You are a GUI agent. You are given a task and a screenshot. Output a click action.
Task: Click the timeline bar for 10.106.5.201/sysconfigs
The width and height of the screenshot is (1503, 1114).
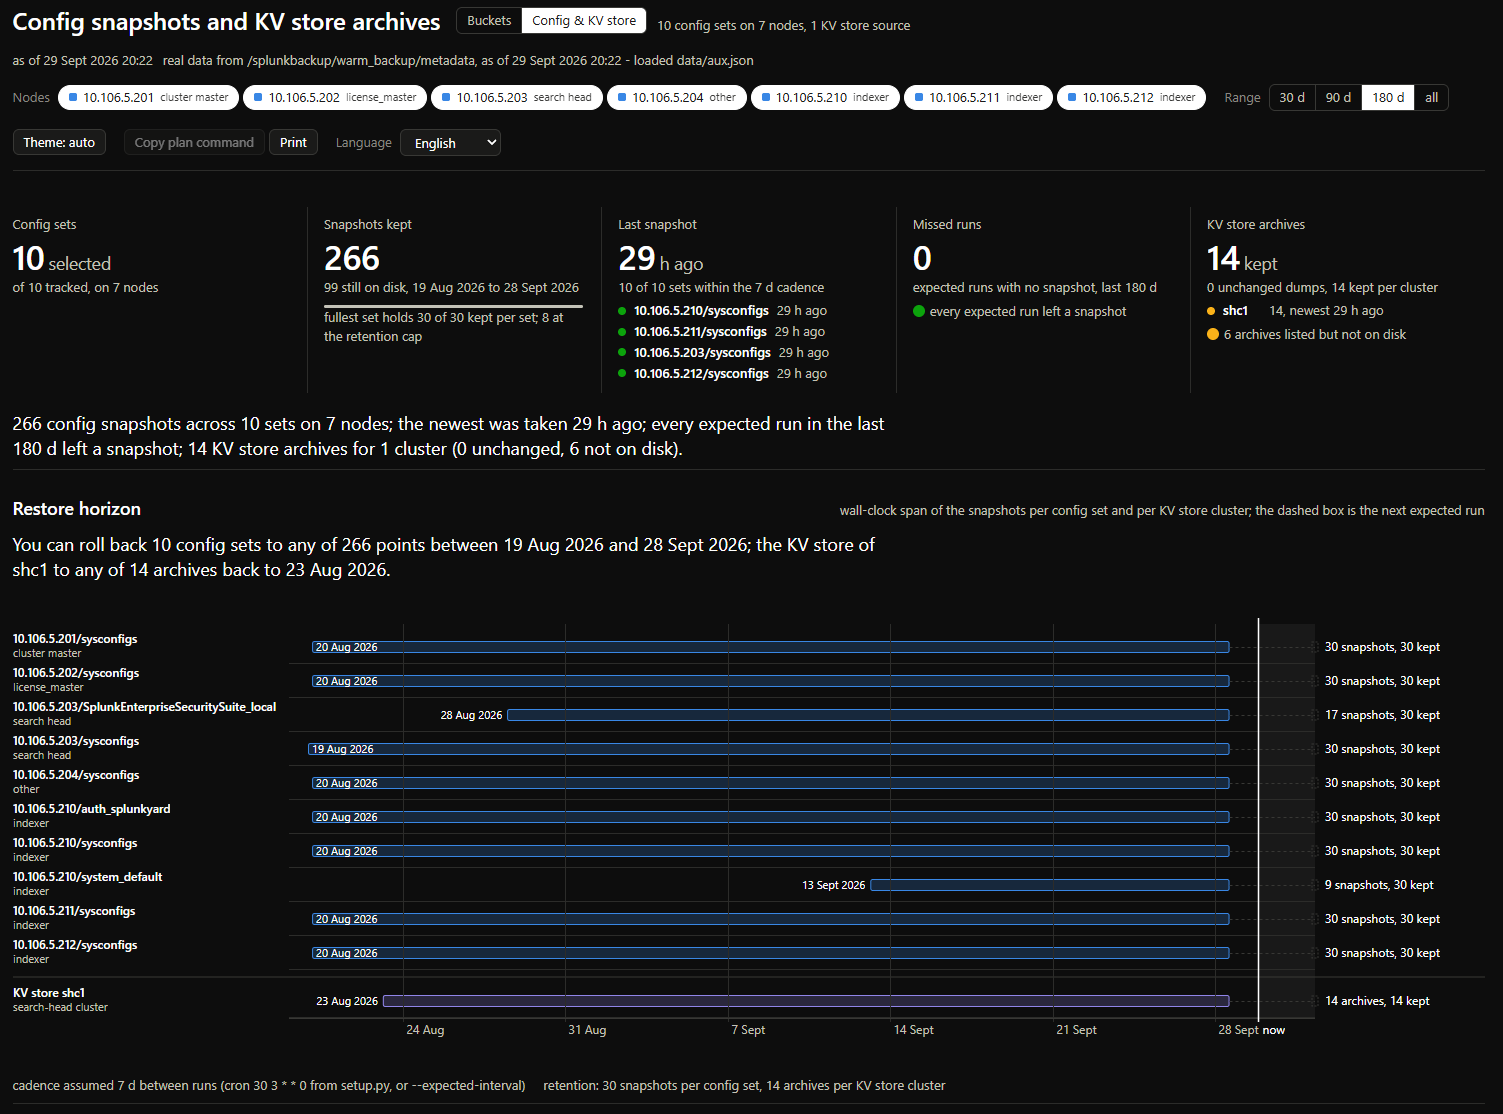click(x=770, y=647)
